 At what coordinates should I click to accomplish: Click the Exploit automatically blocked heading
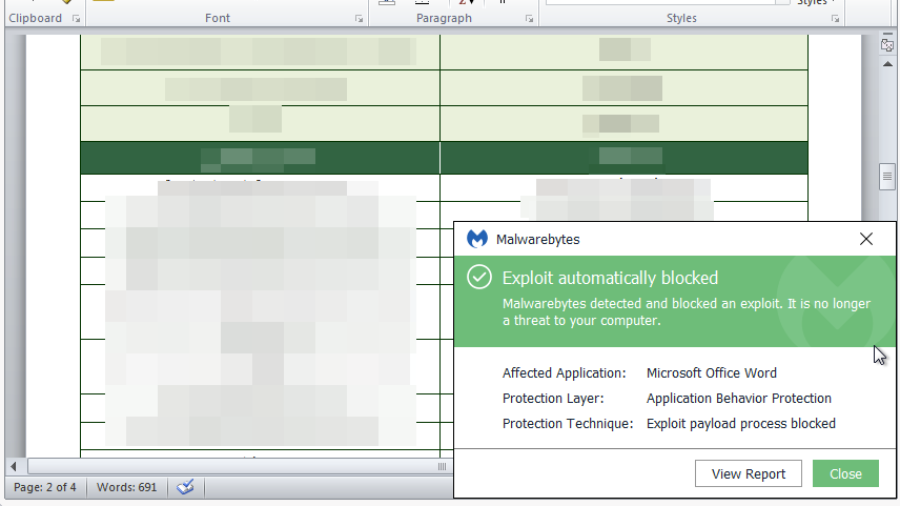click(610, 278)
